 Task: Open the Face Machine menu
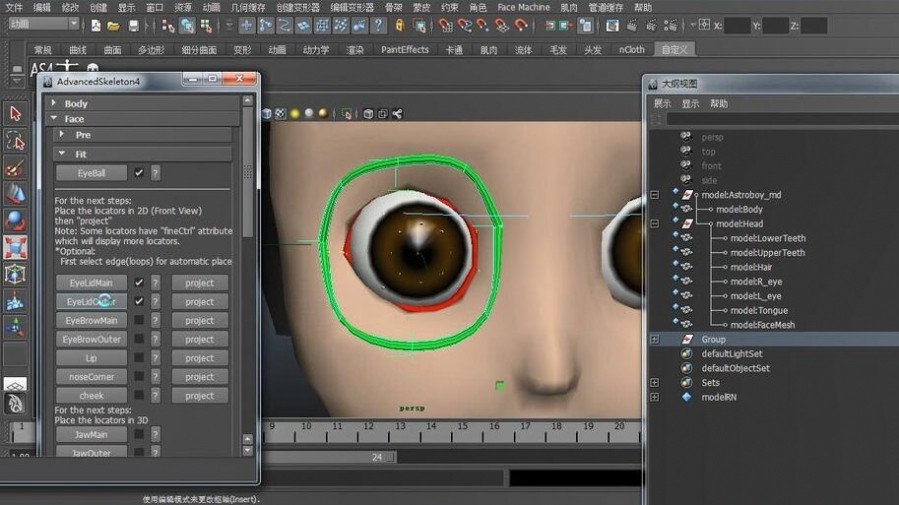pos(523,7)
